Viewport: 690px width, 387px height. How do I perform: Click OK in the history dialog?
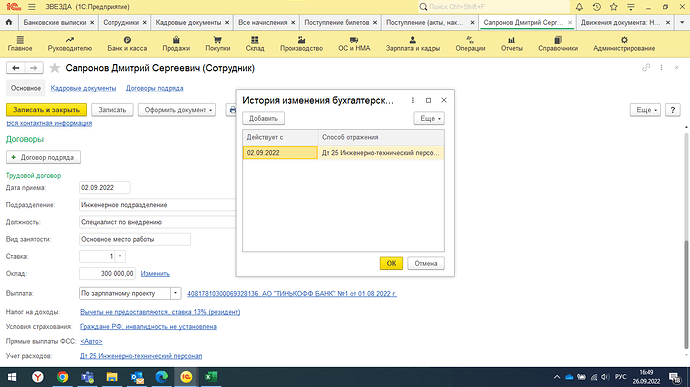coord(391,263)
